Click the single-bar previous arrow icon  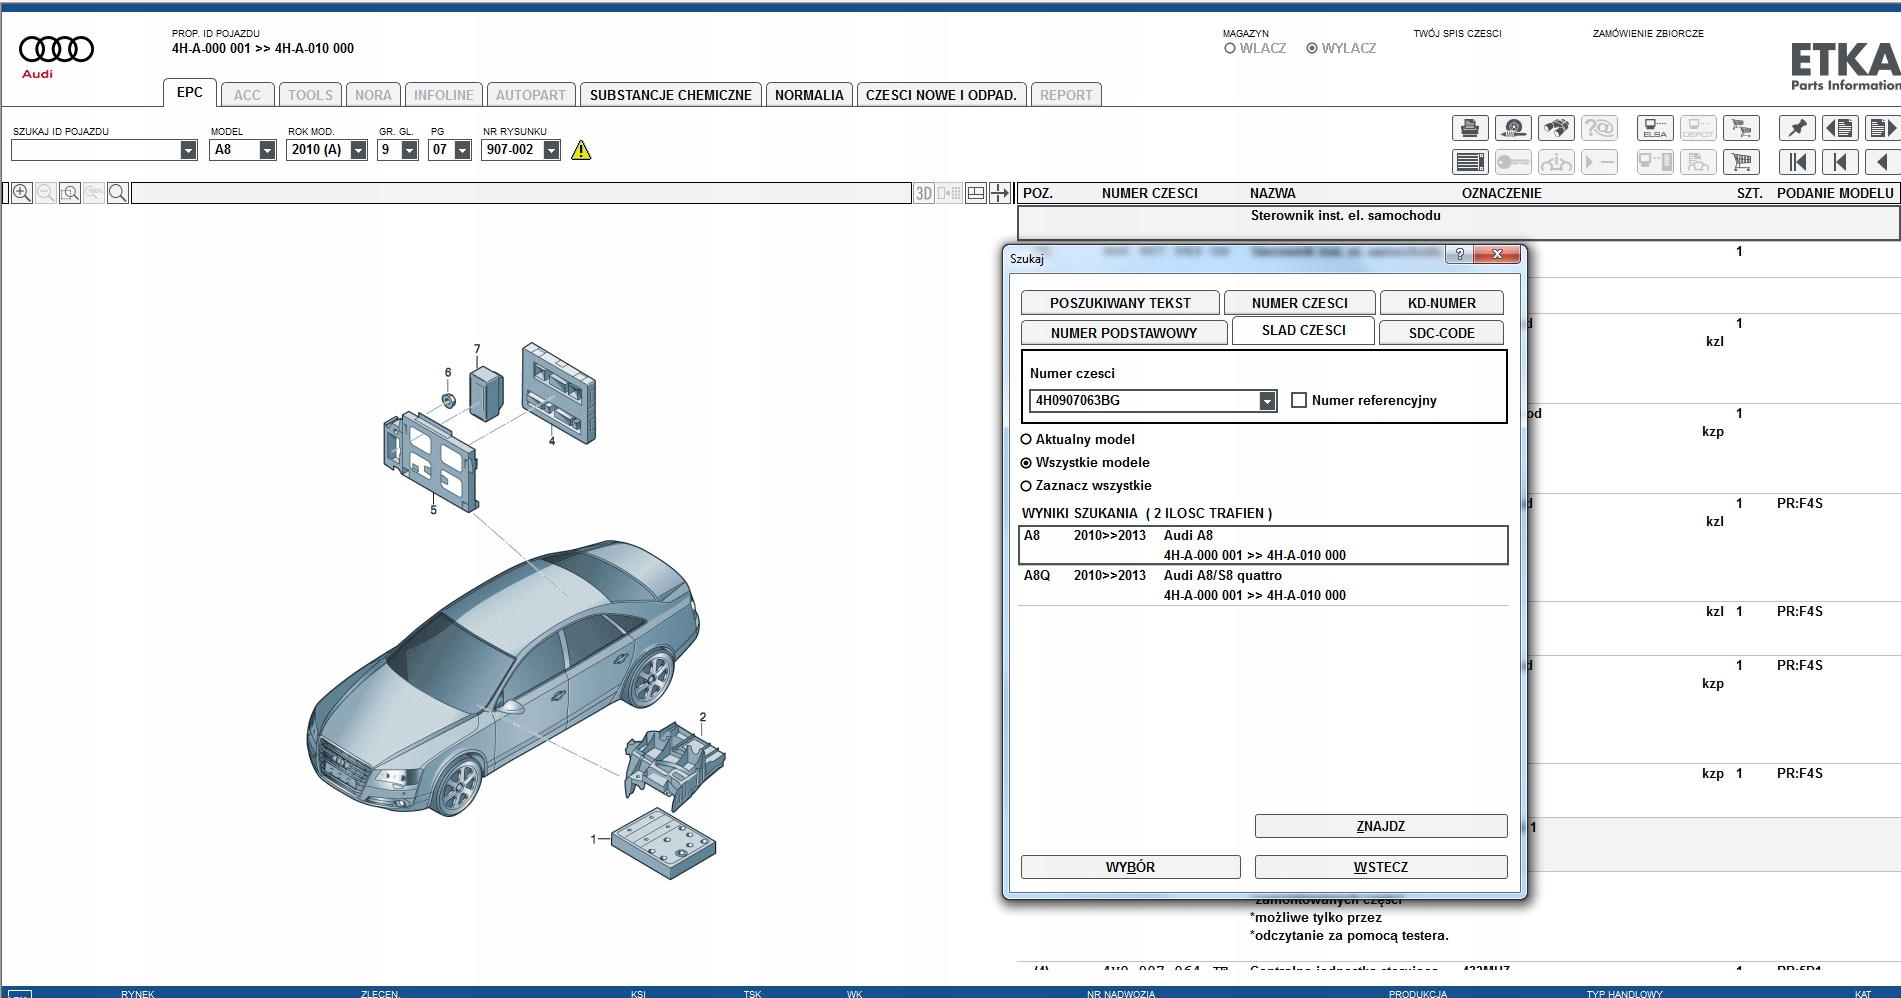(1840, 162)
